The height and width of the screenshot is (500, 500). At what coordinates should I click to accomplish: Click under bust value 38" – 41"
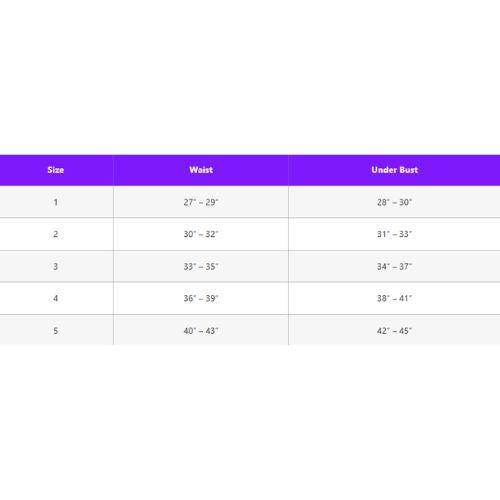point(394,298)
